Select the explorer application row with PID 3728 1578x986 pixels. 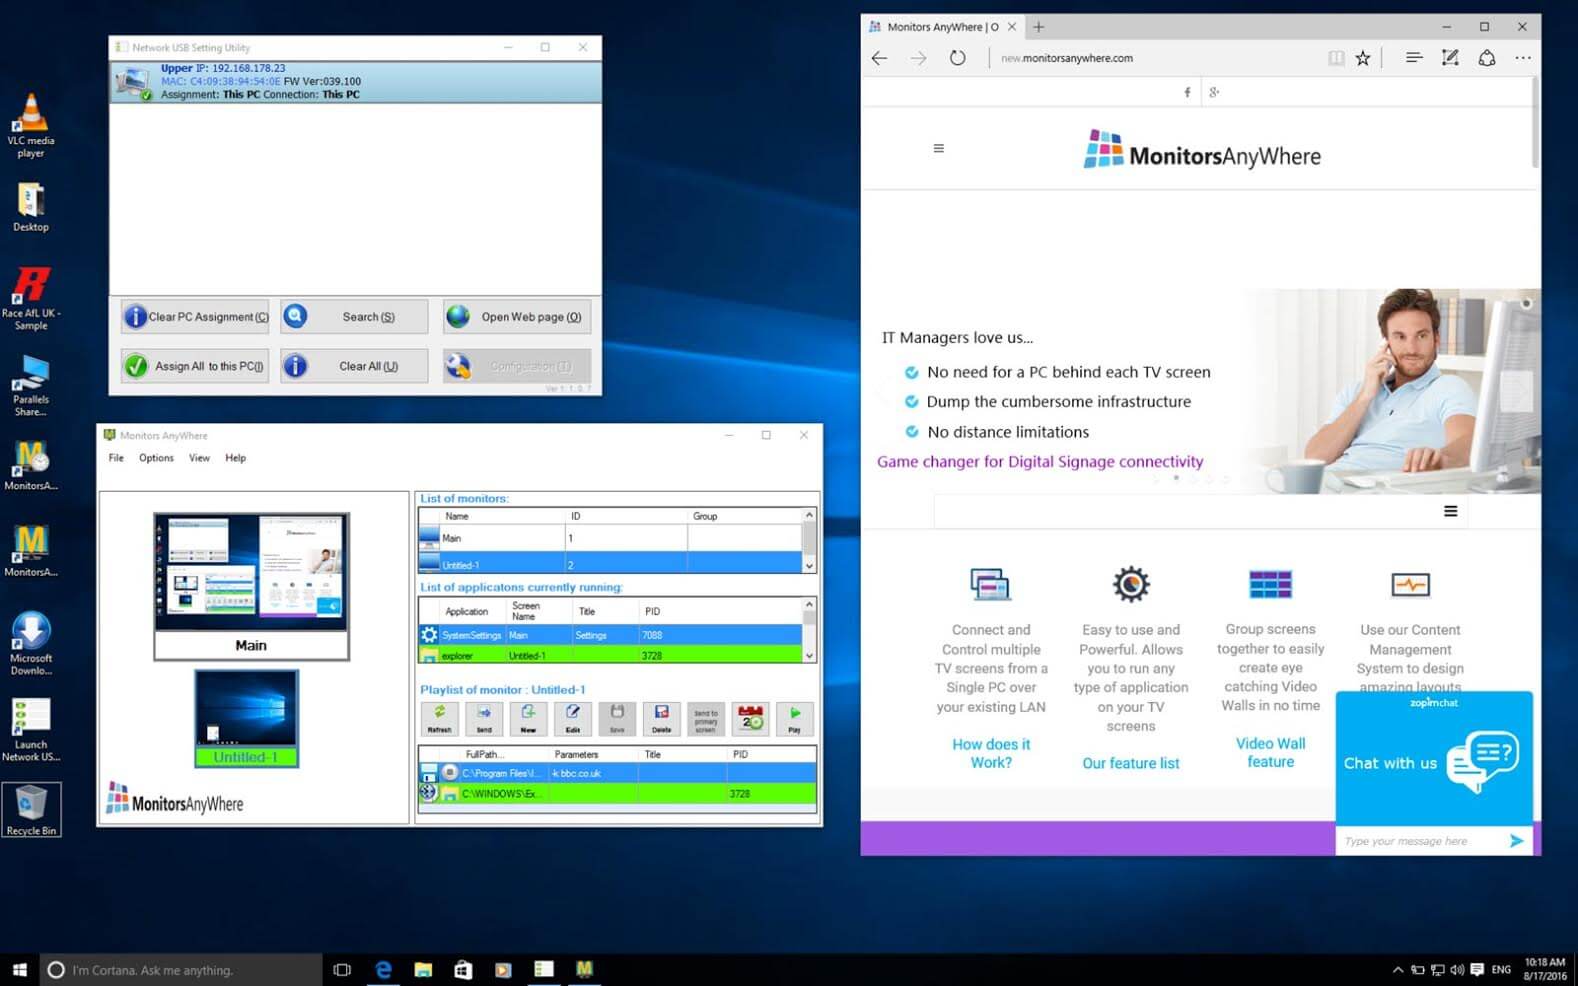click(610, 655)
